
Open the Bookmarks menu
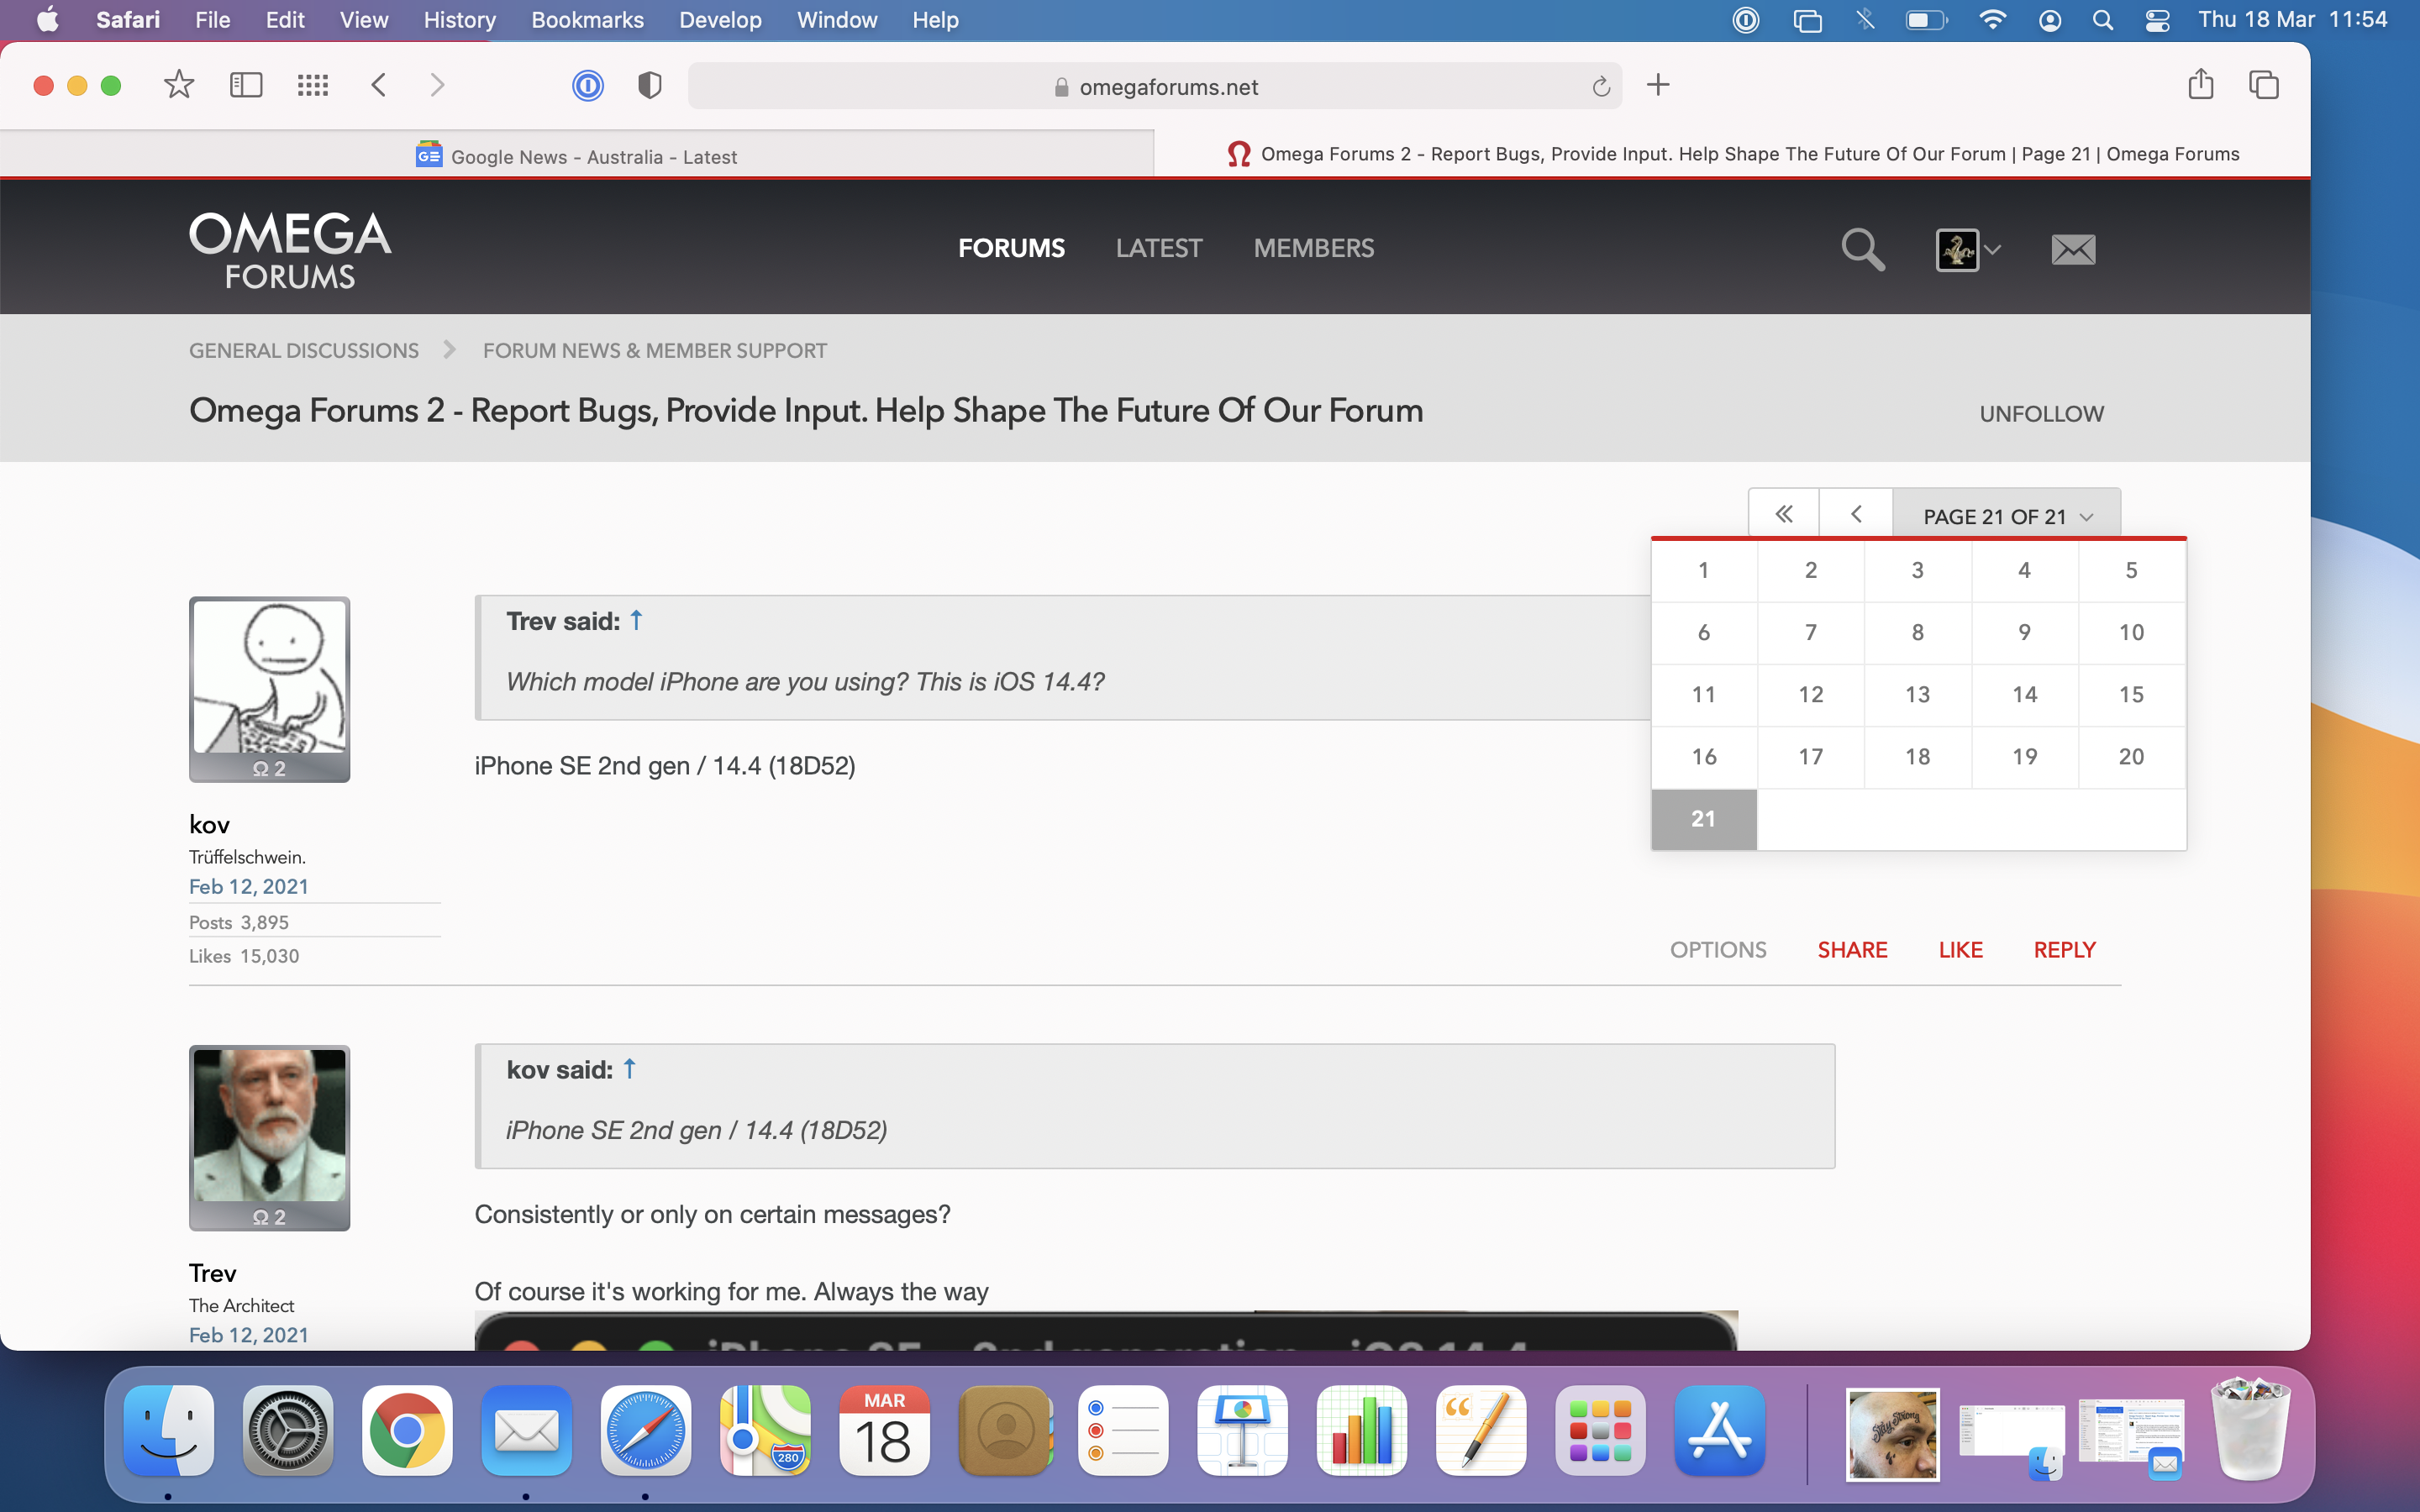click(x=587, y=20)
